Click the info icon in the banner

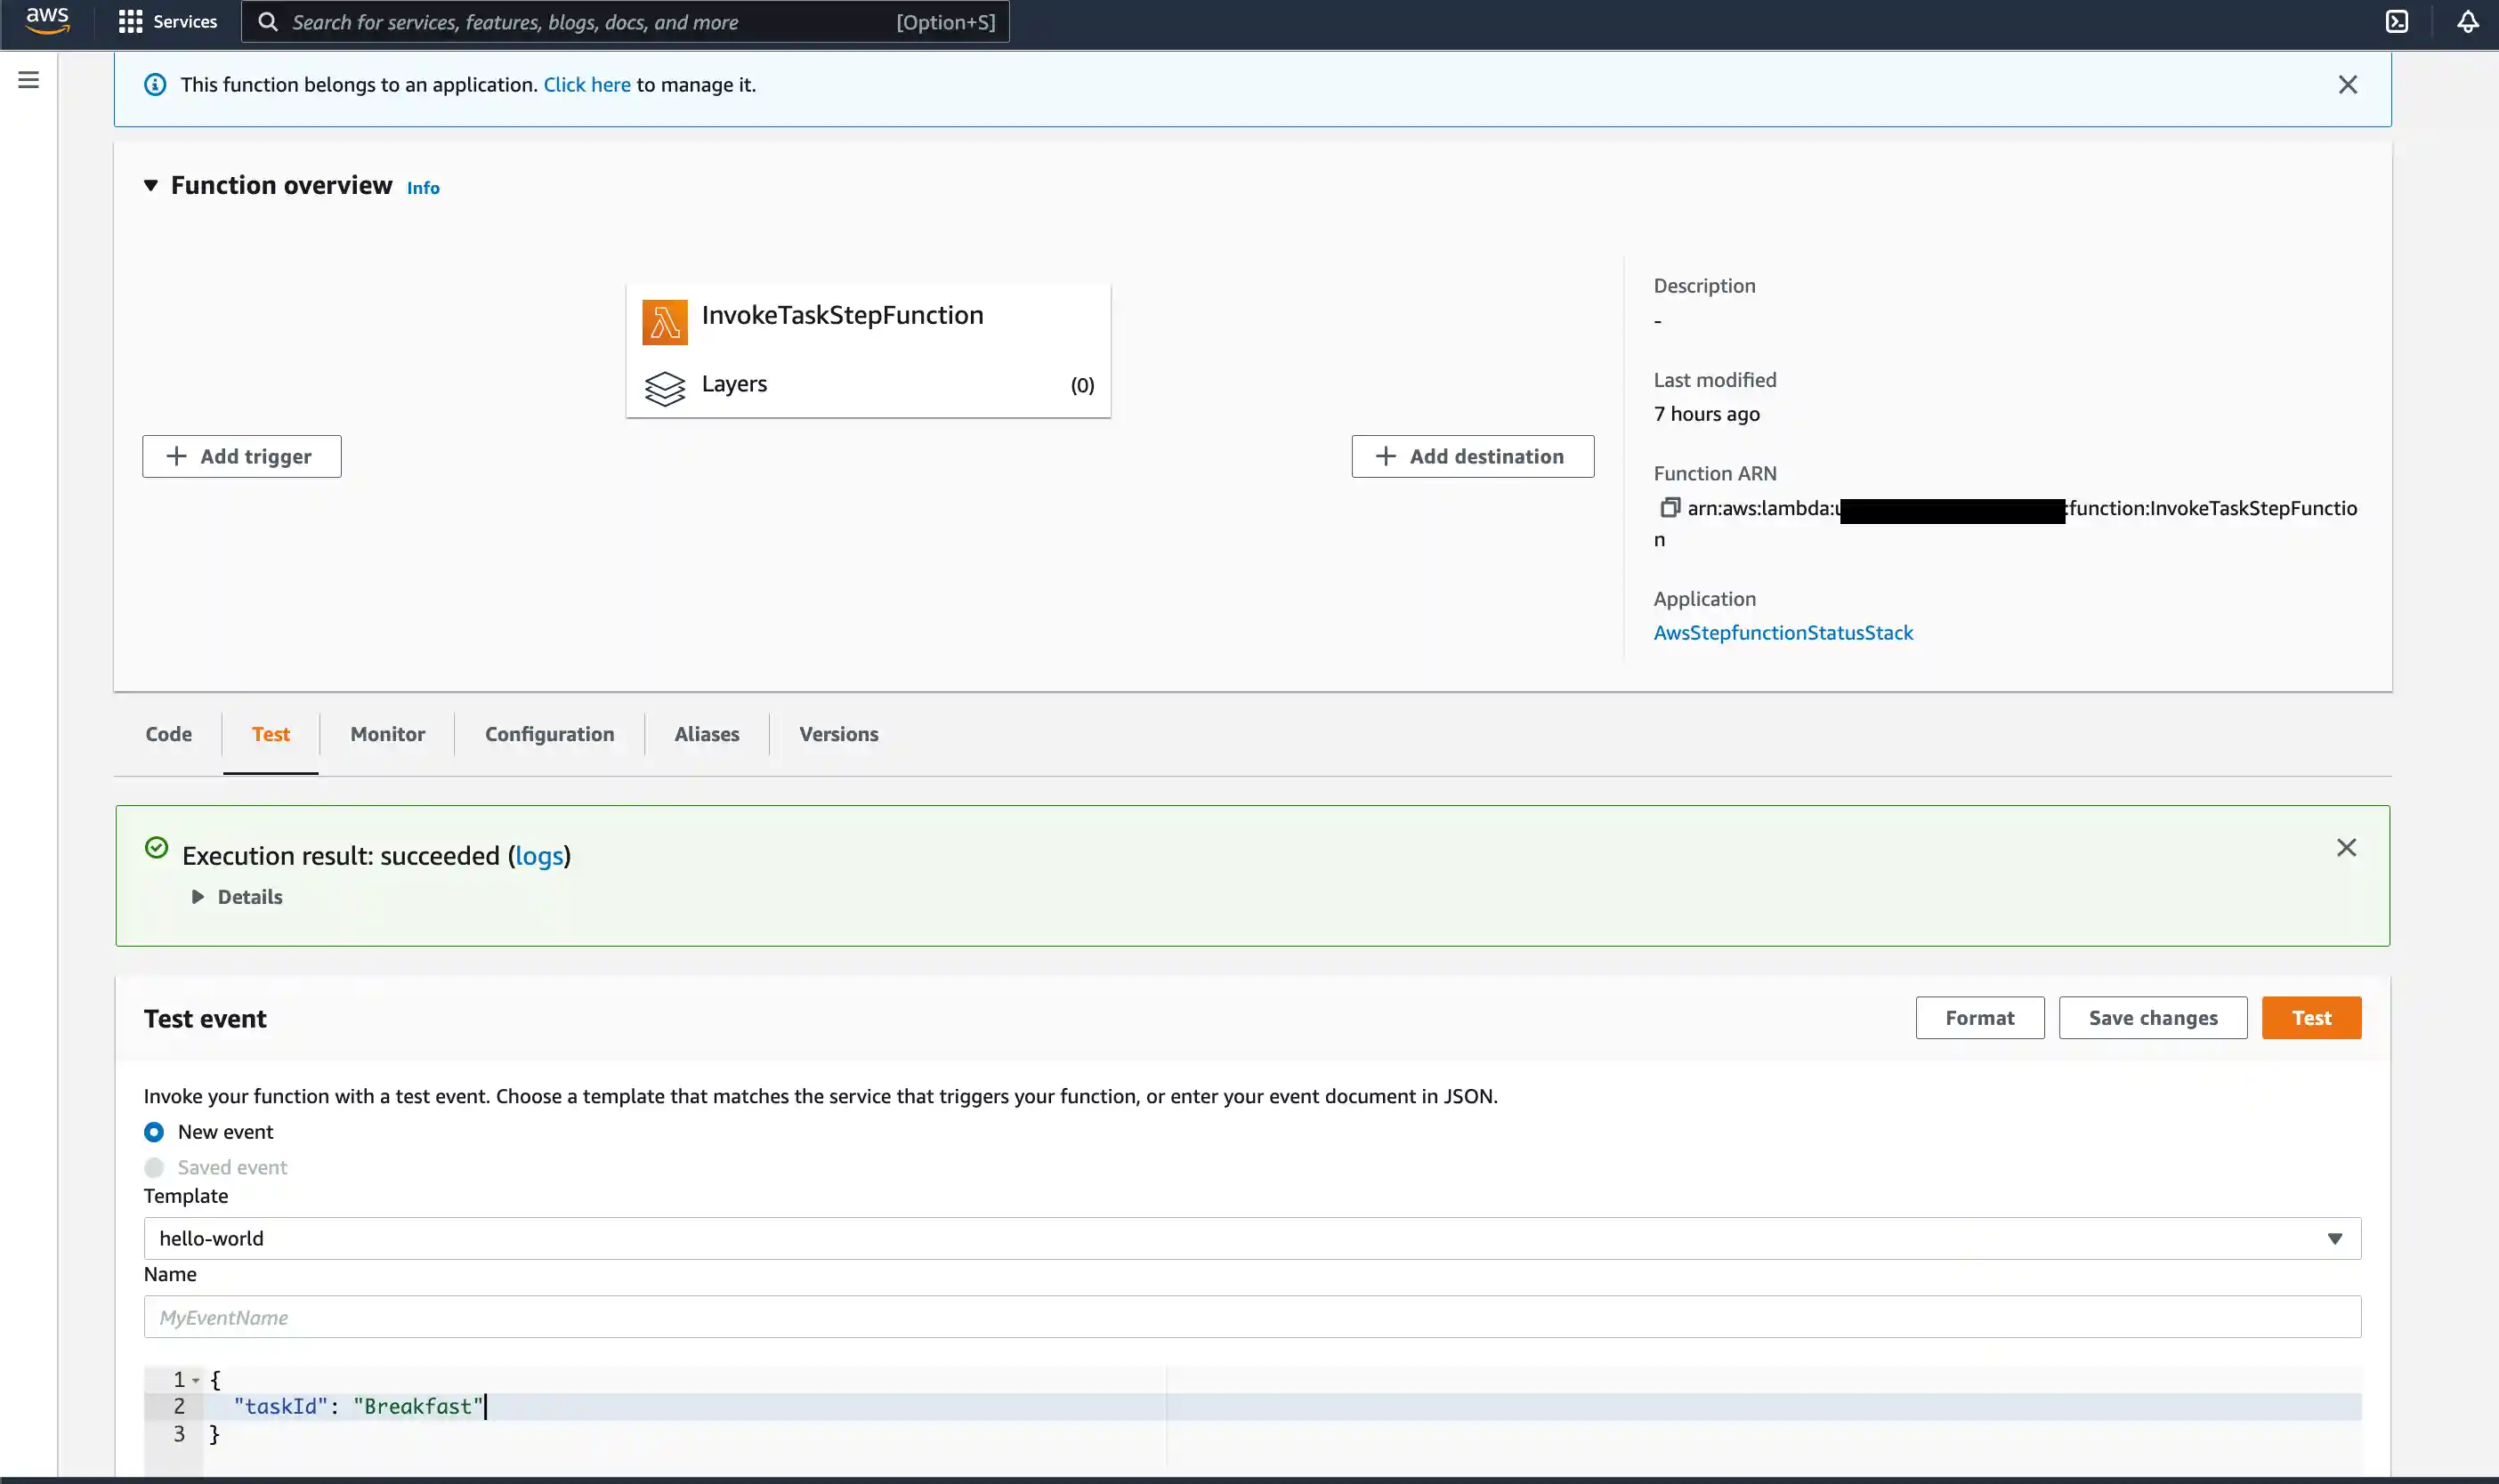(x=155, y=84)
